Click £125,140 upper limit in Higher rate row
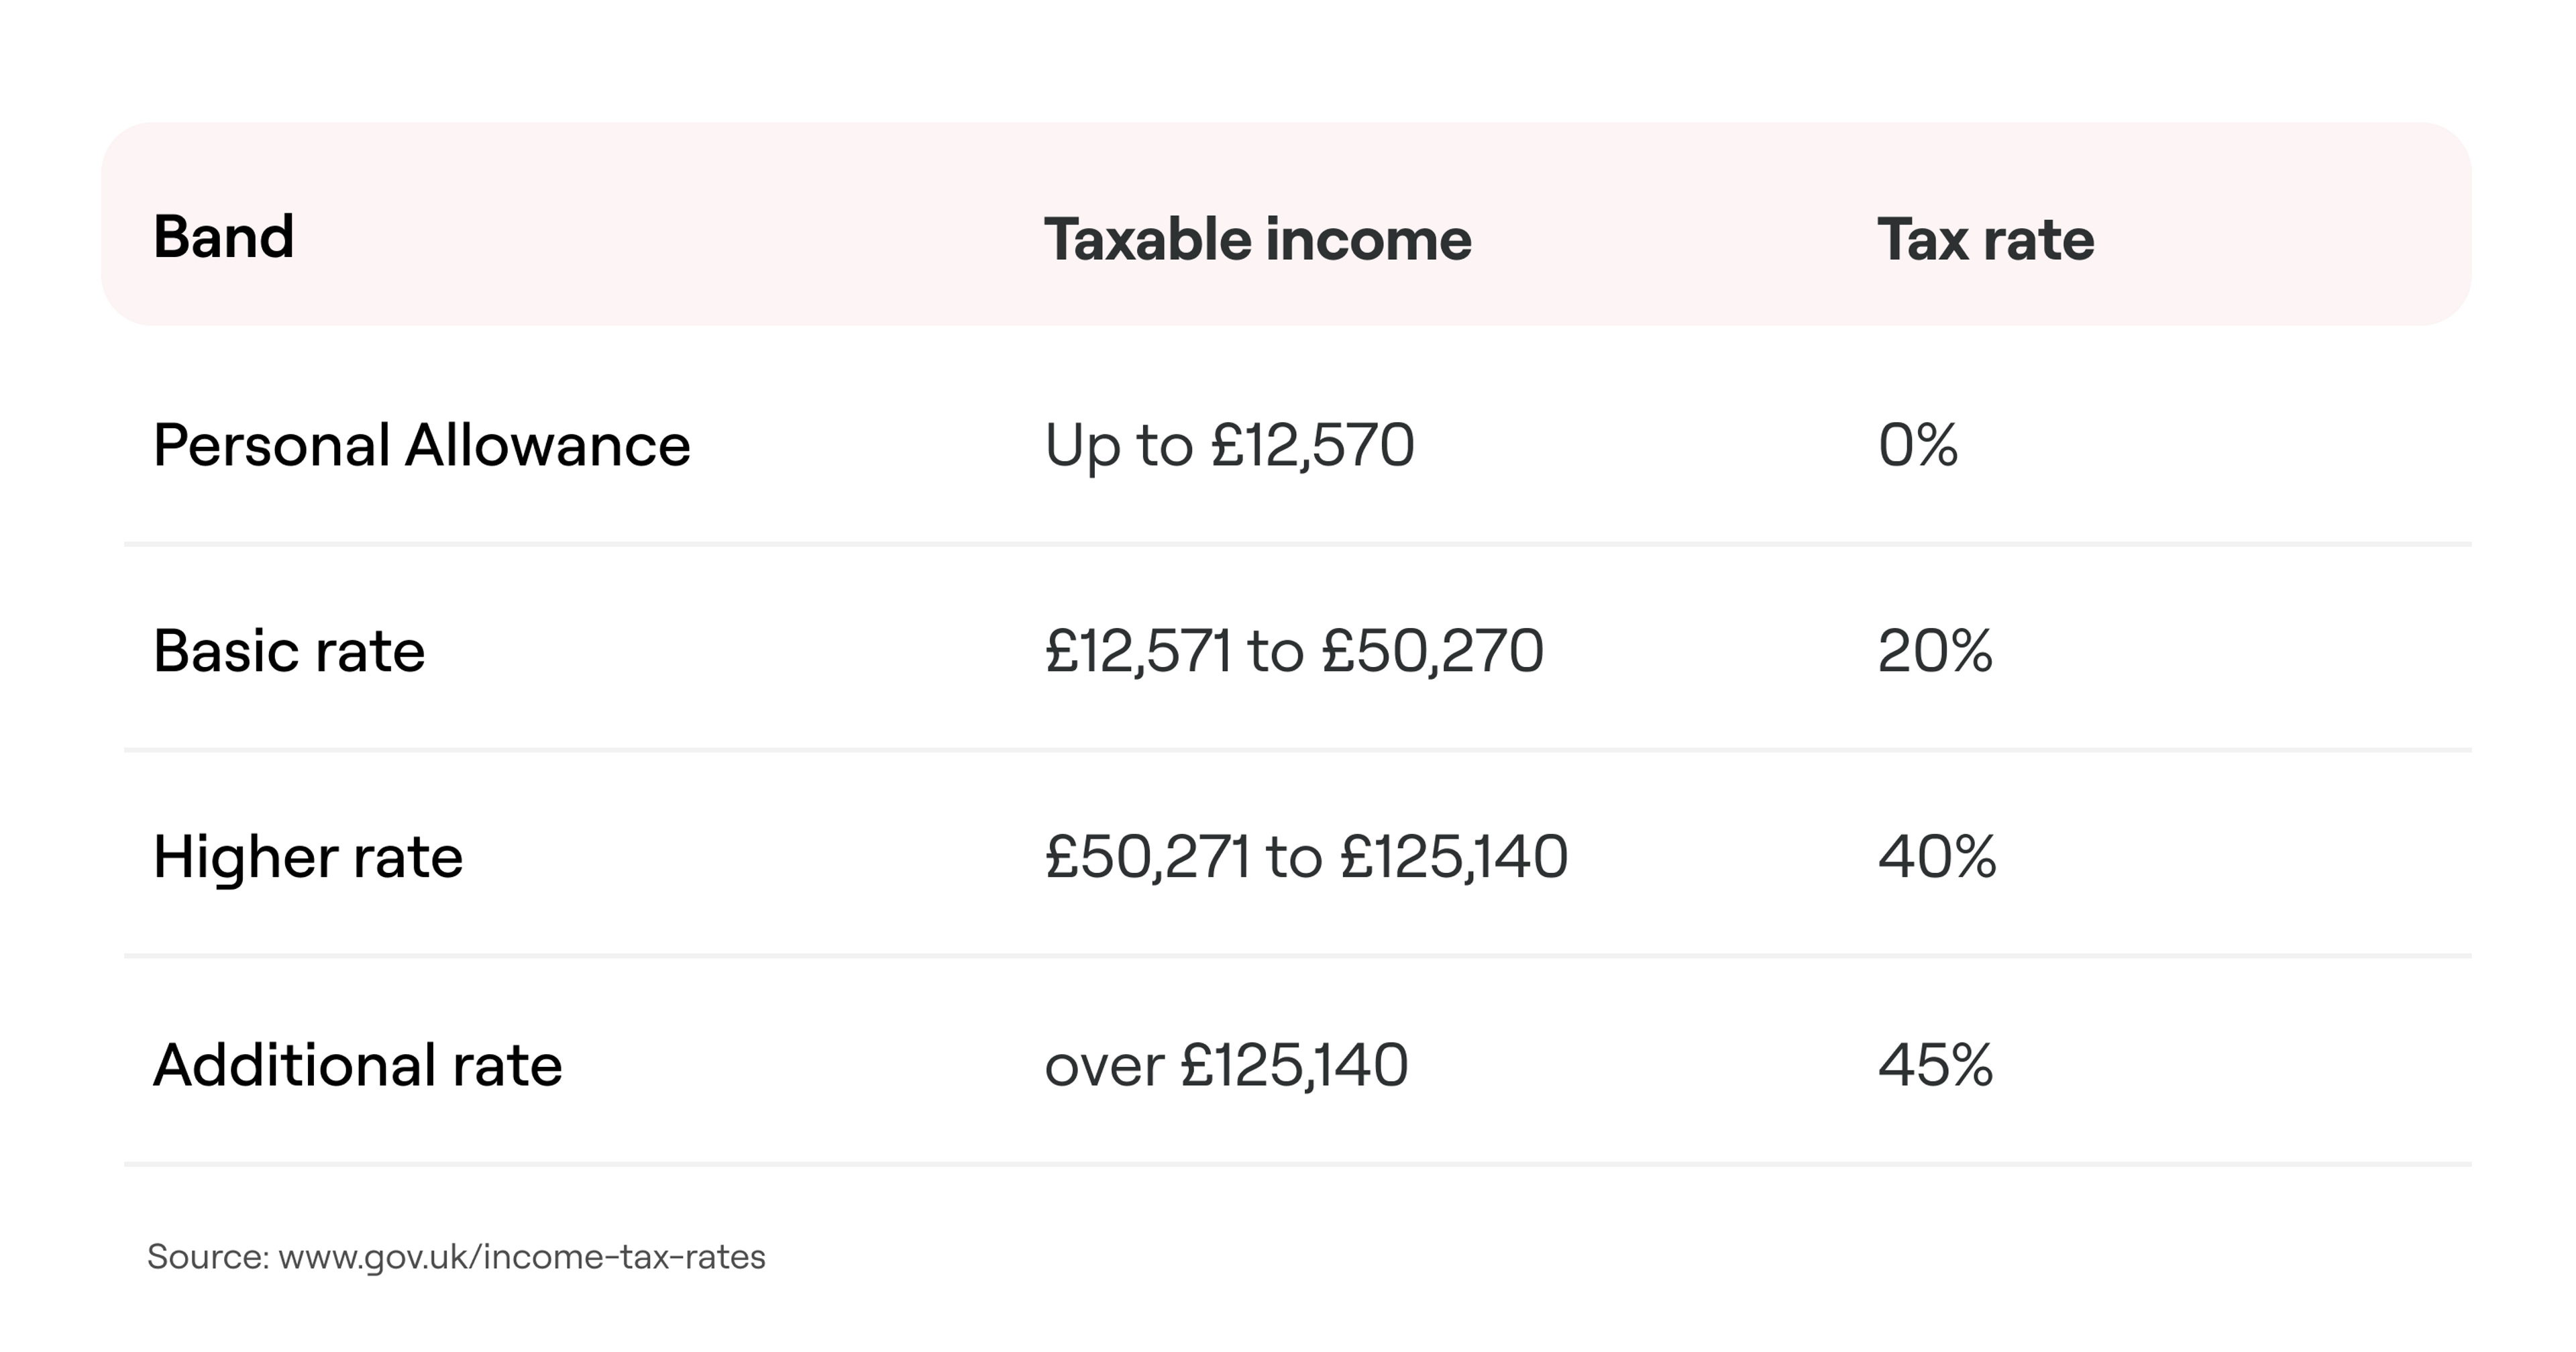2576x1352 pixels. pyautogui.click(x=1454, y=857)
